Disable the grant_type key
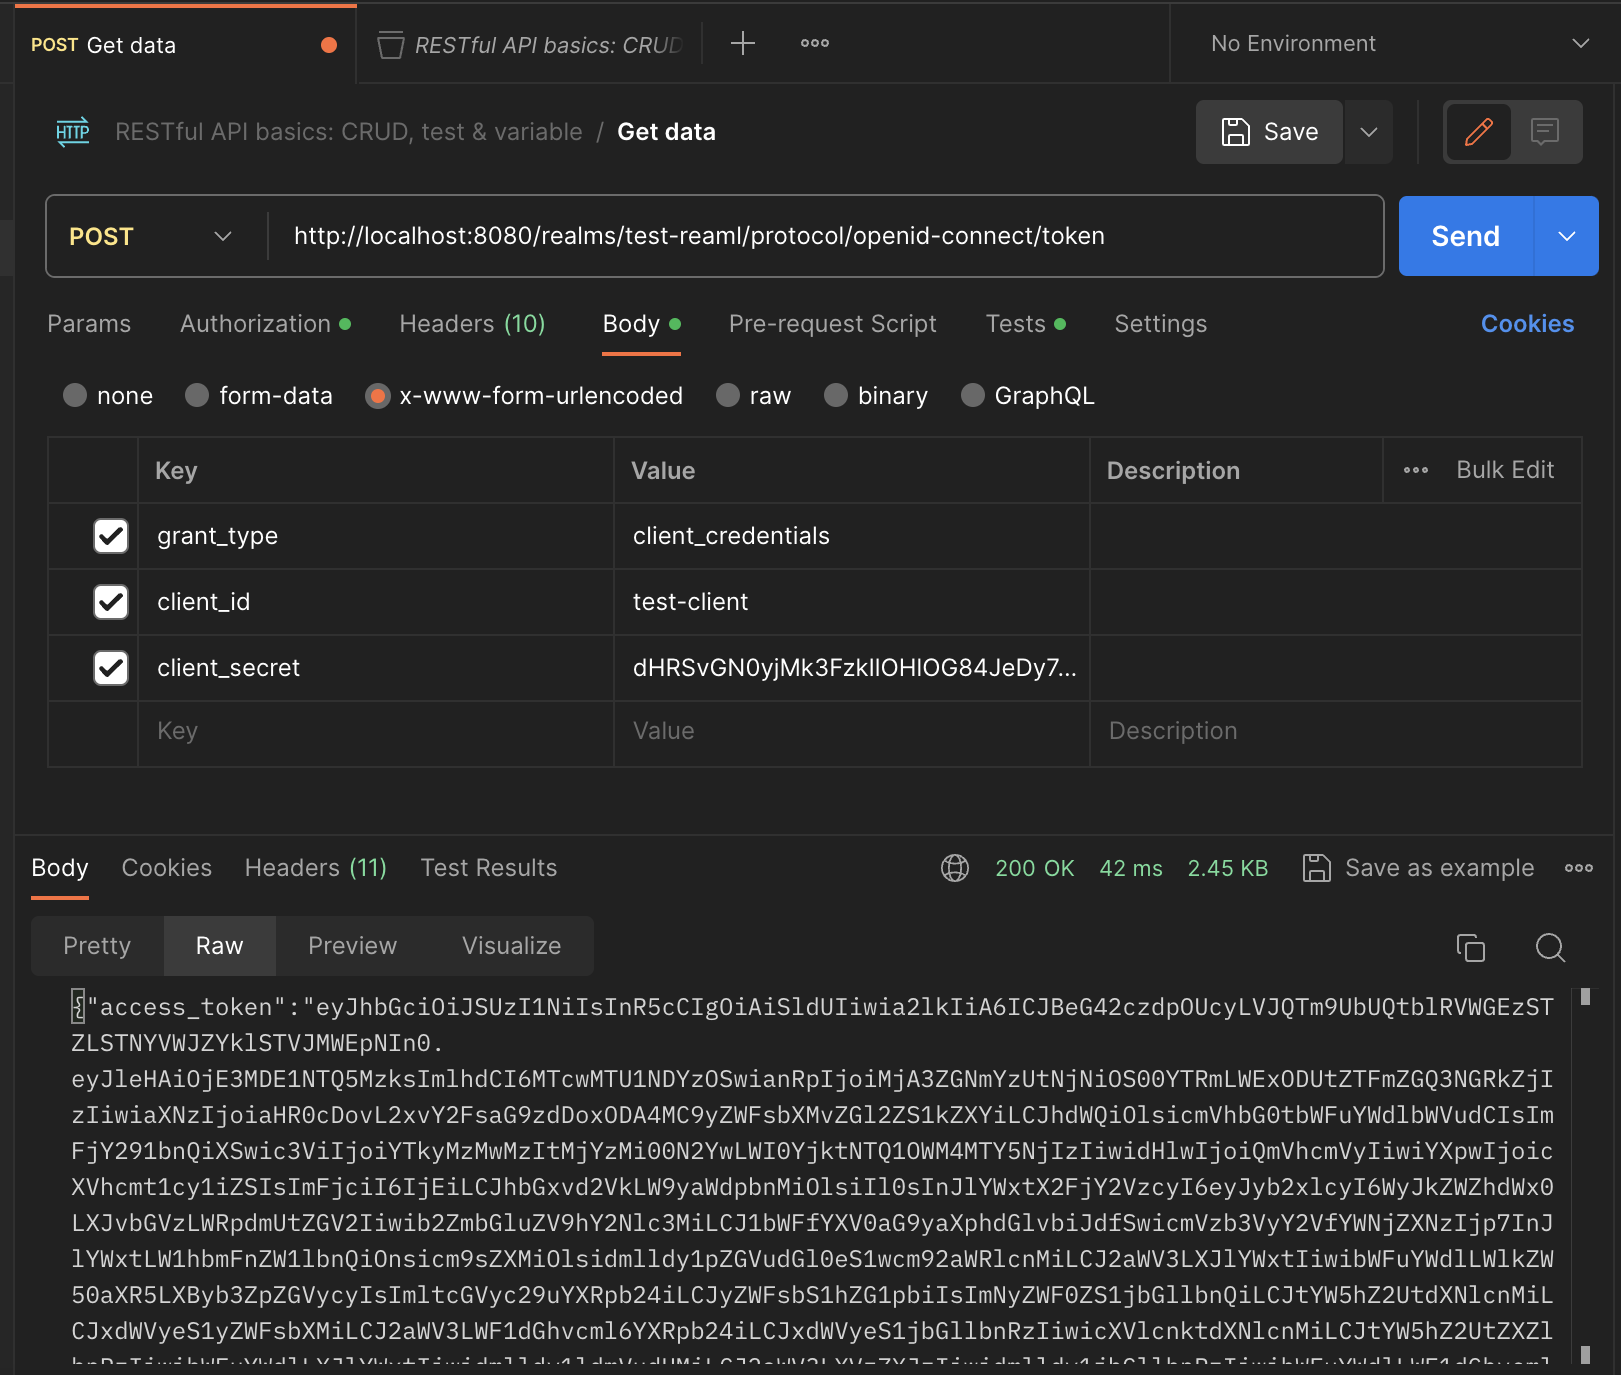Image resolution: width=1621 pixels, height=1375 pixels. point(110,536)
